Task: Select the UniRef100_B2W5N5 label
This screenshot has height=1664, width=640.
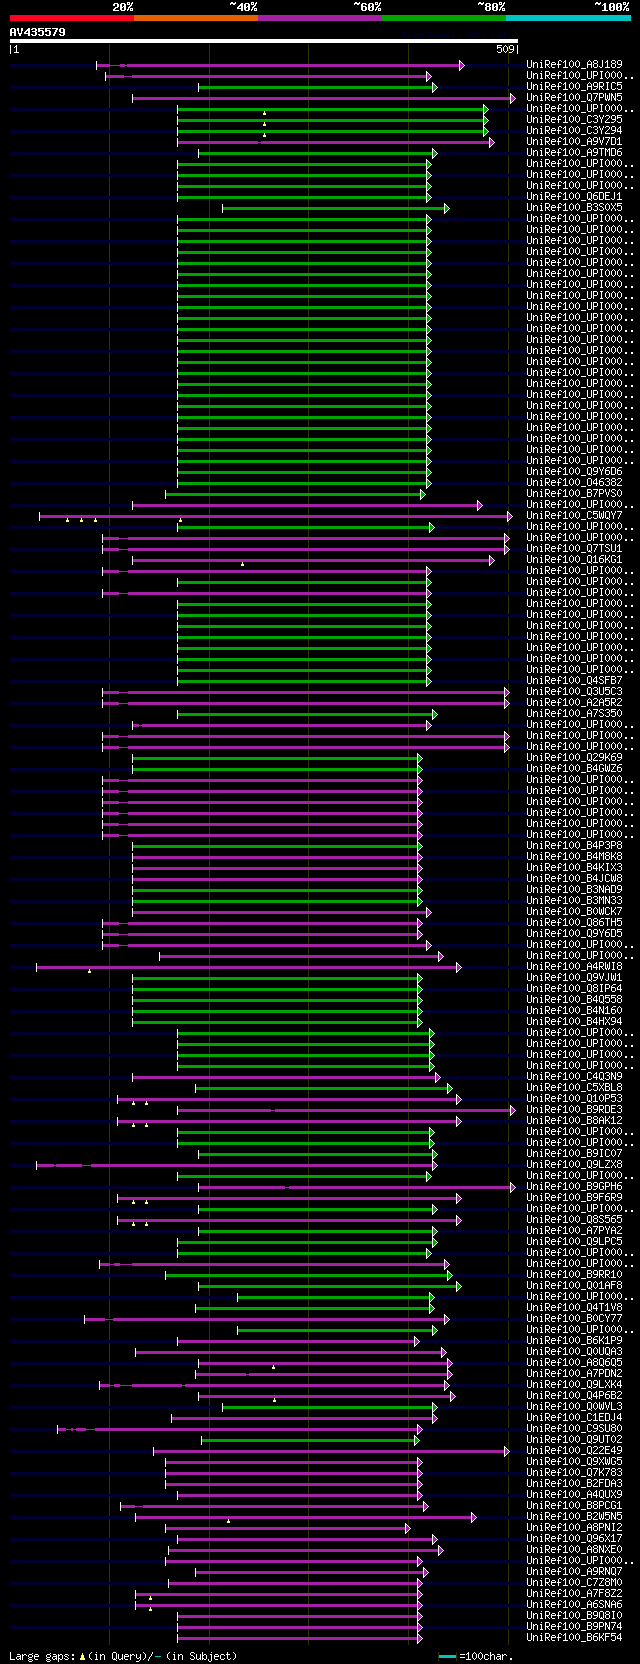Action: pyautogui.click(x=574, y=1517)
